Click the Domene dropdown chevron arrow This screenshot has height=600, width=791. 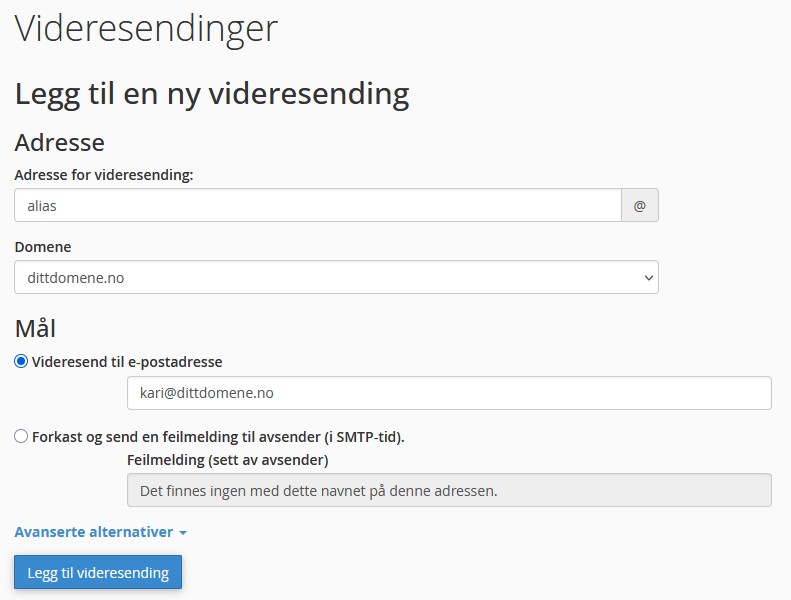pyautogui.click(x=648, y=277)
